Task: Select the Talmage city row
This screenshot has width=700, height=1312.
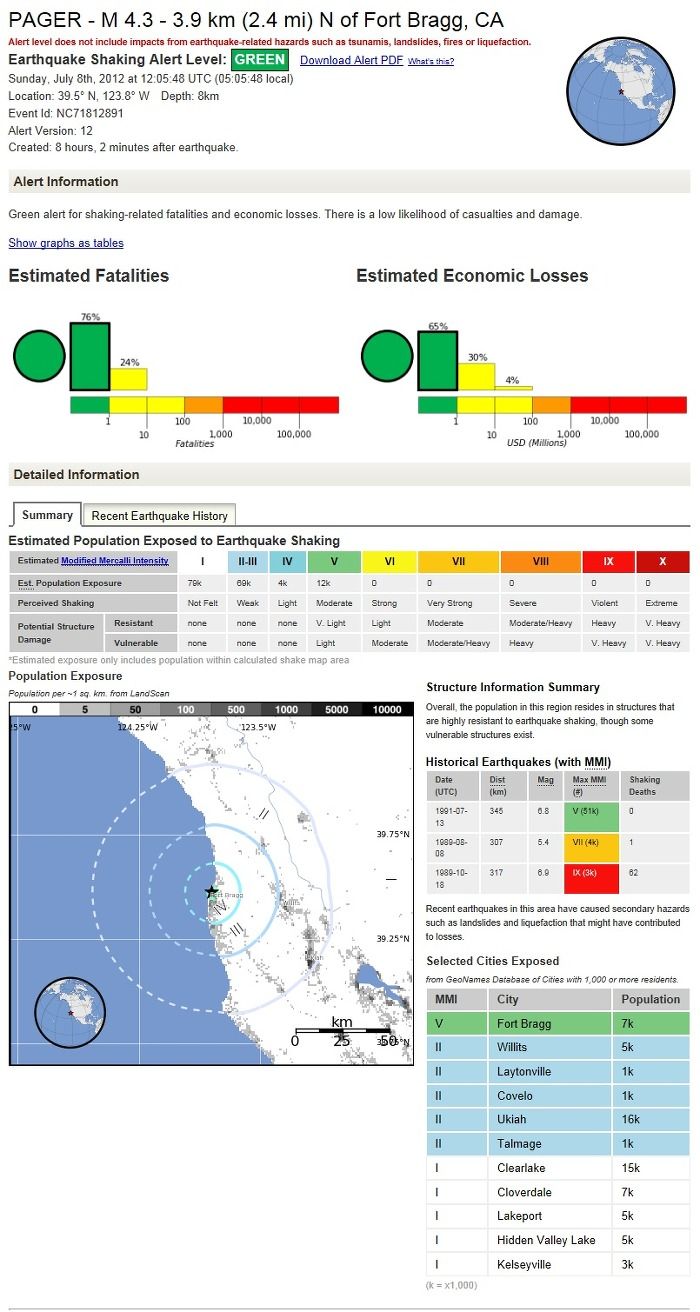Action: [558, 1143]
